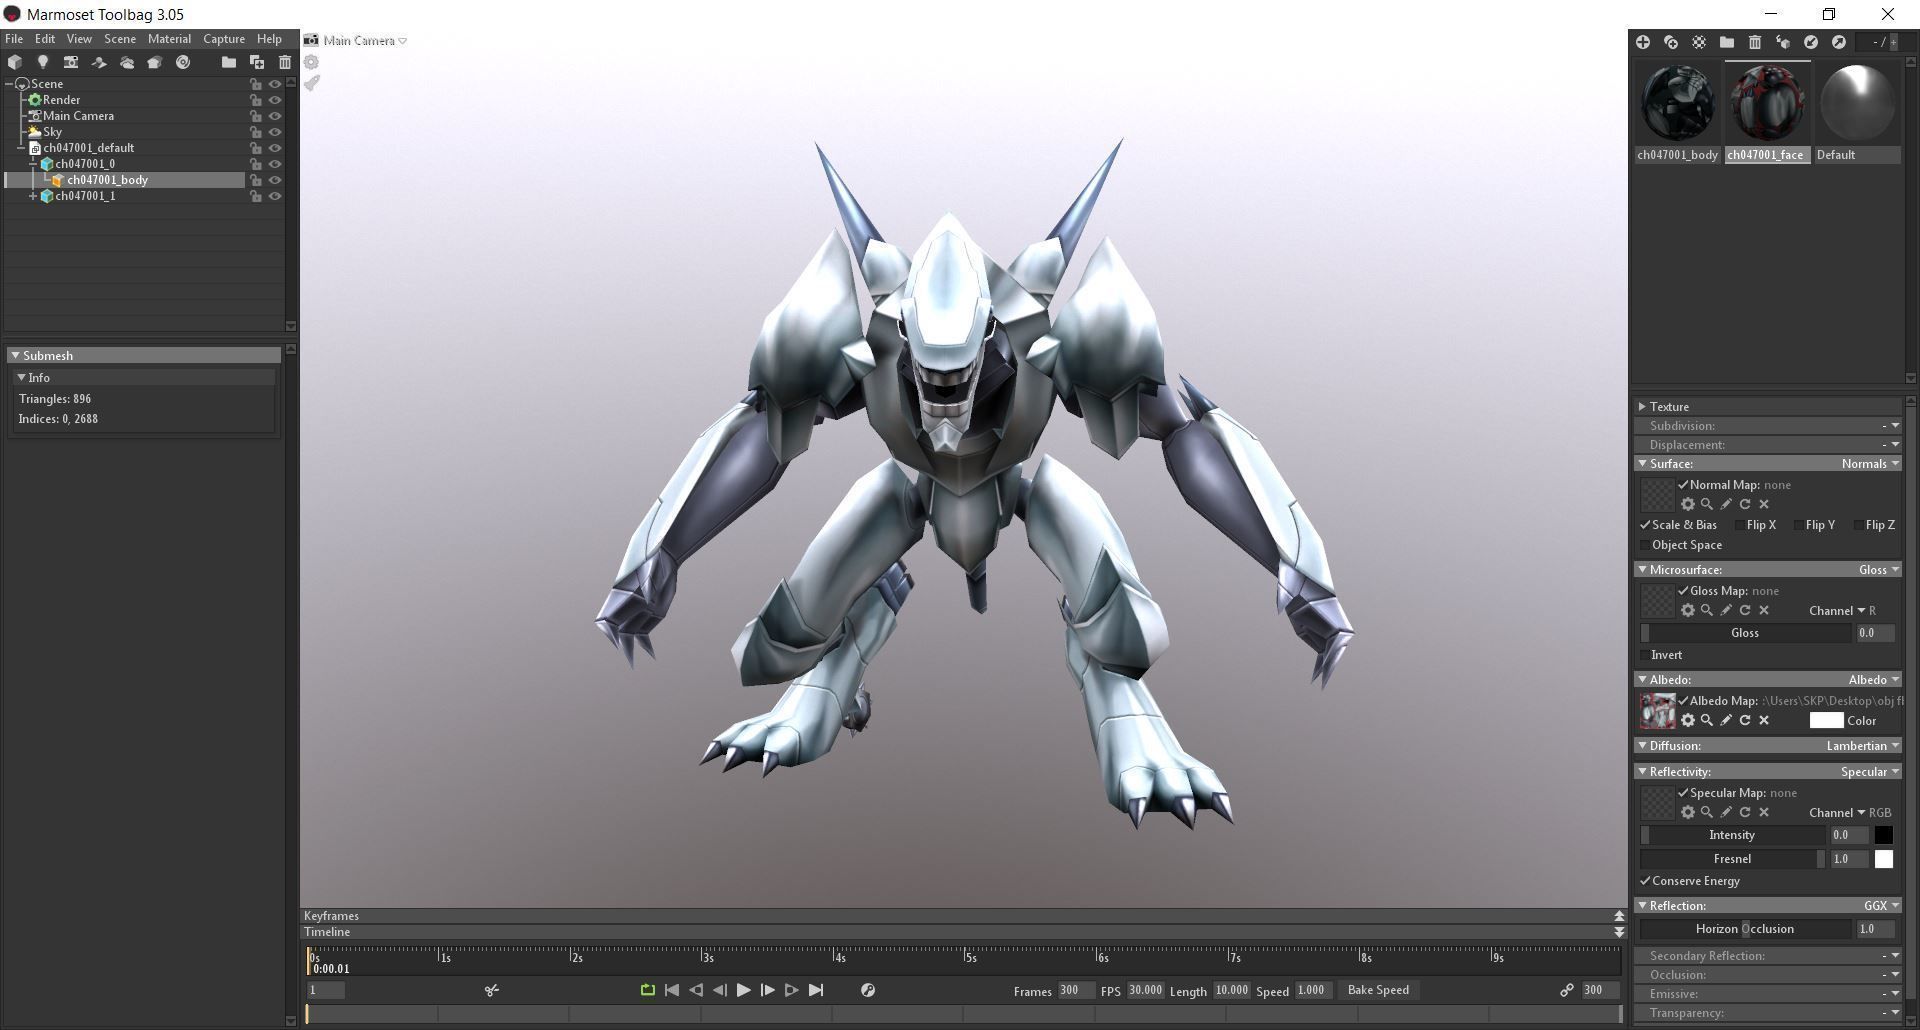Browse for Specular Map with magnifier icon
Screen dimensions: 1920x1030
click(x=1707, y=812)
